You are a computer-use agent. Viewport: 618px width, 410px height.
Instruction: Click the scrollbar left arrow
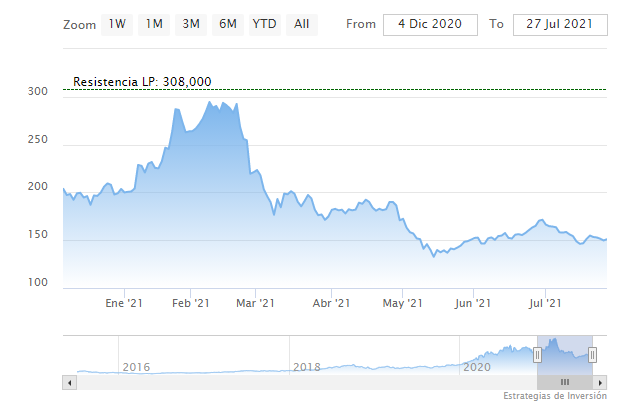[68, 382]
